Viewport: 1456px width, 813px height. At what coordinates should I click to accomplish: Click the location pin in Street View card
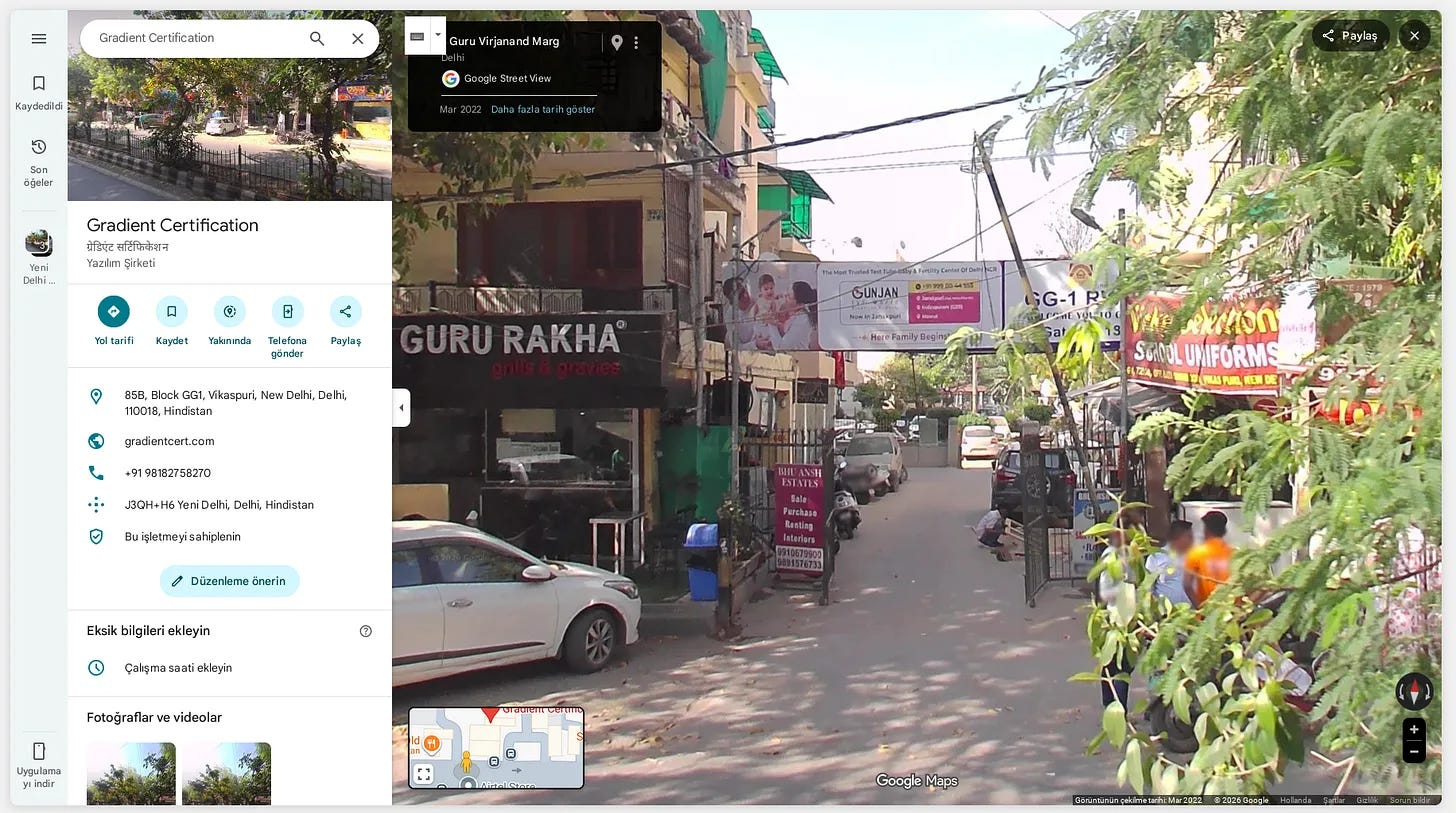[617, 42]
